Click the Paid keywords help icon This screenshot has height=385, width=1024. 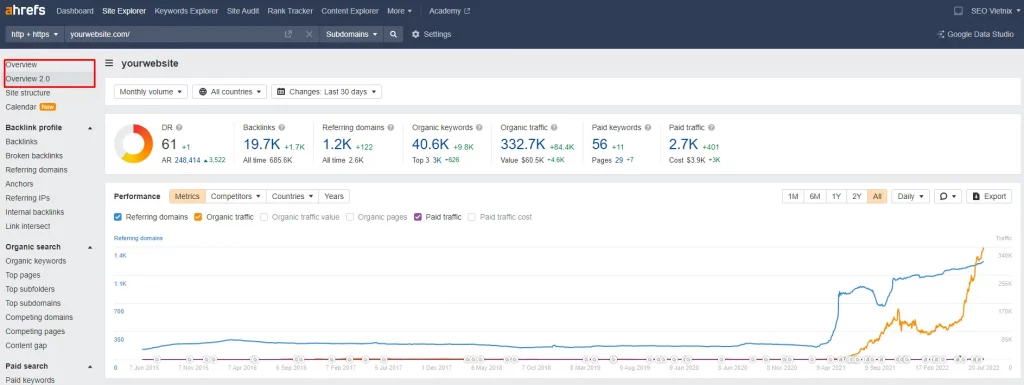pos(647,127)
